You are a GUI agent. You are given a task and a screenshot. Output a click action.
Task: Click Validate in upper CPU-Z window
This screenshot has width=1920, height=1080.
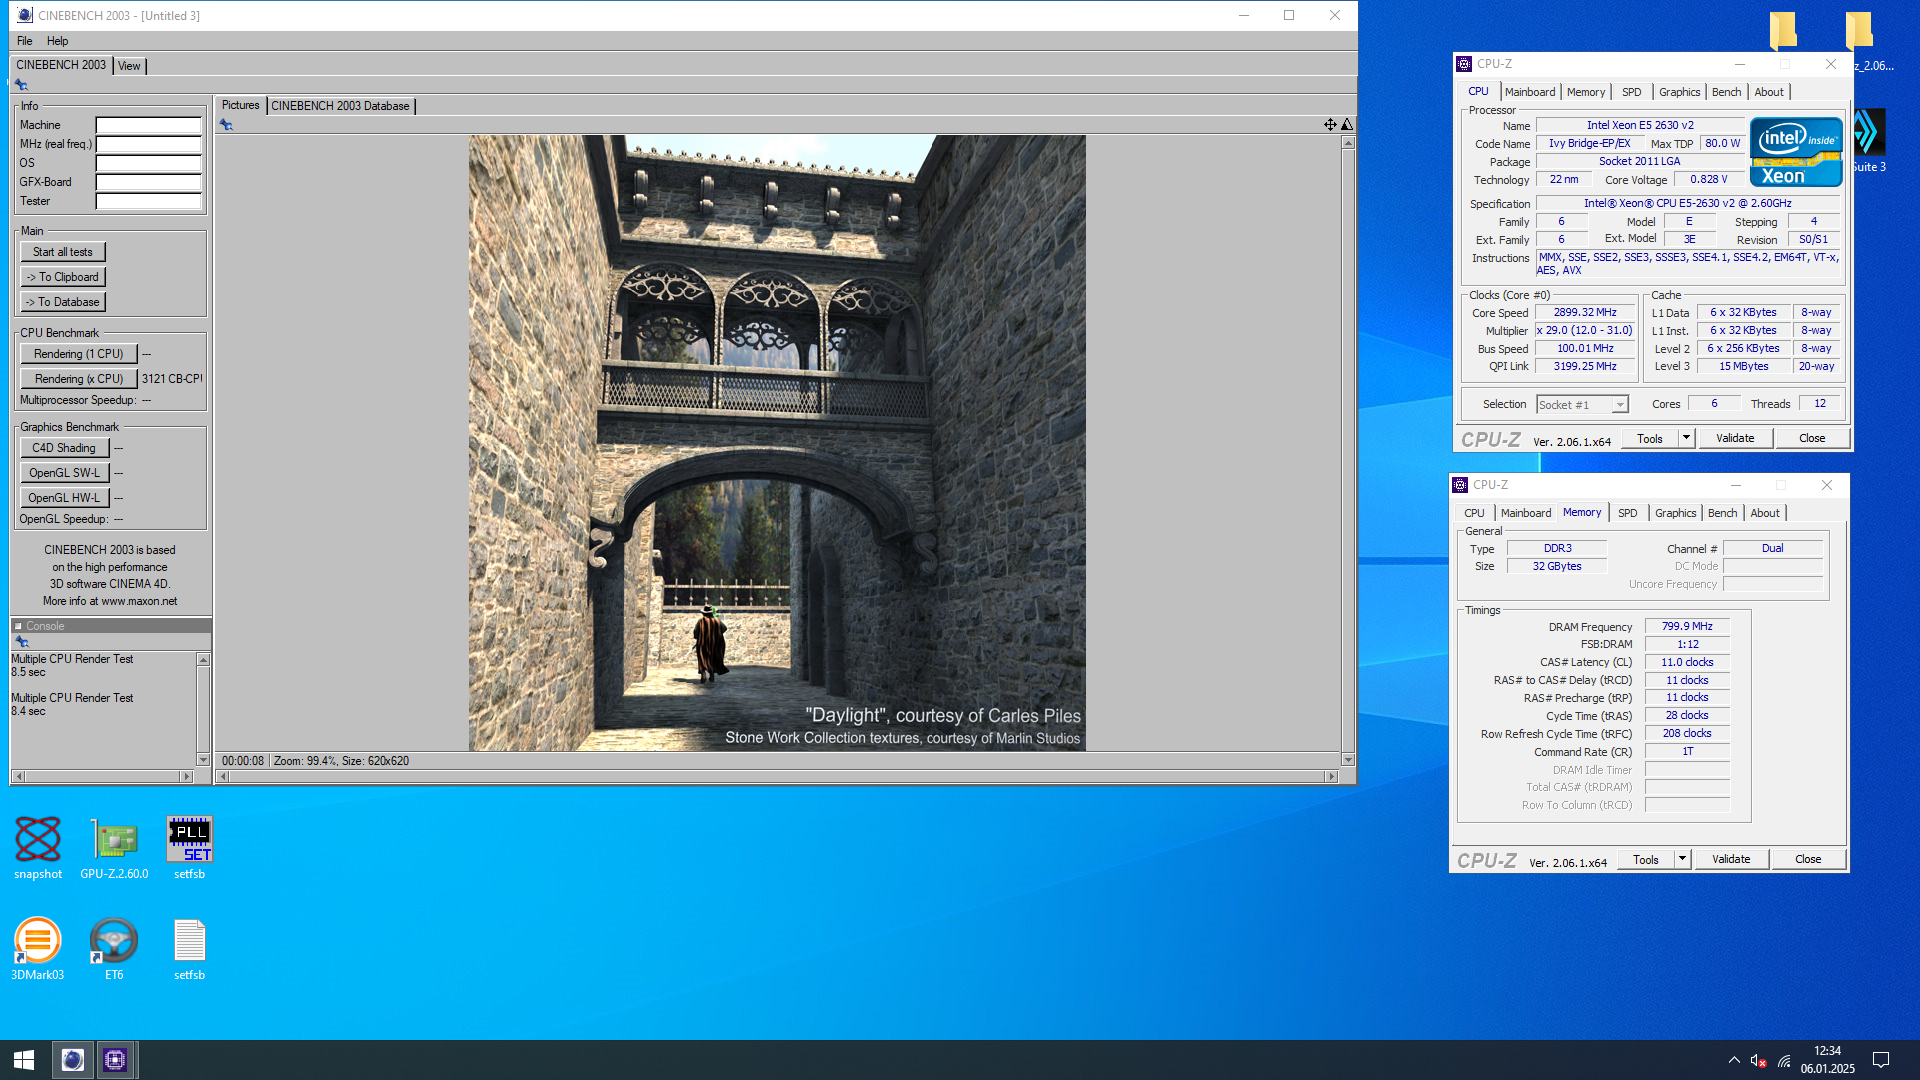[1734, 438]
